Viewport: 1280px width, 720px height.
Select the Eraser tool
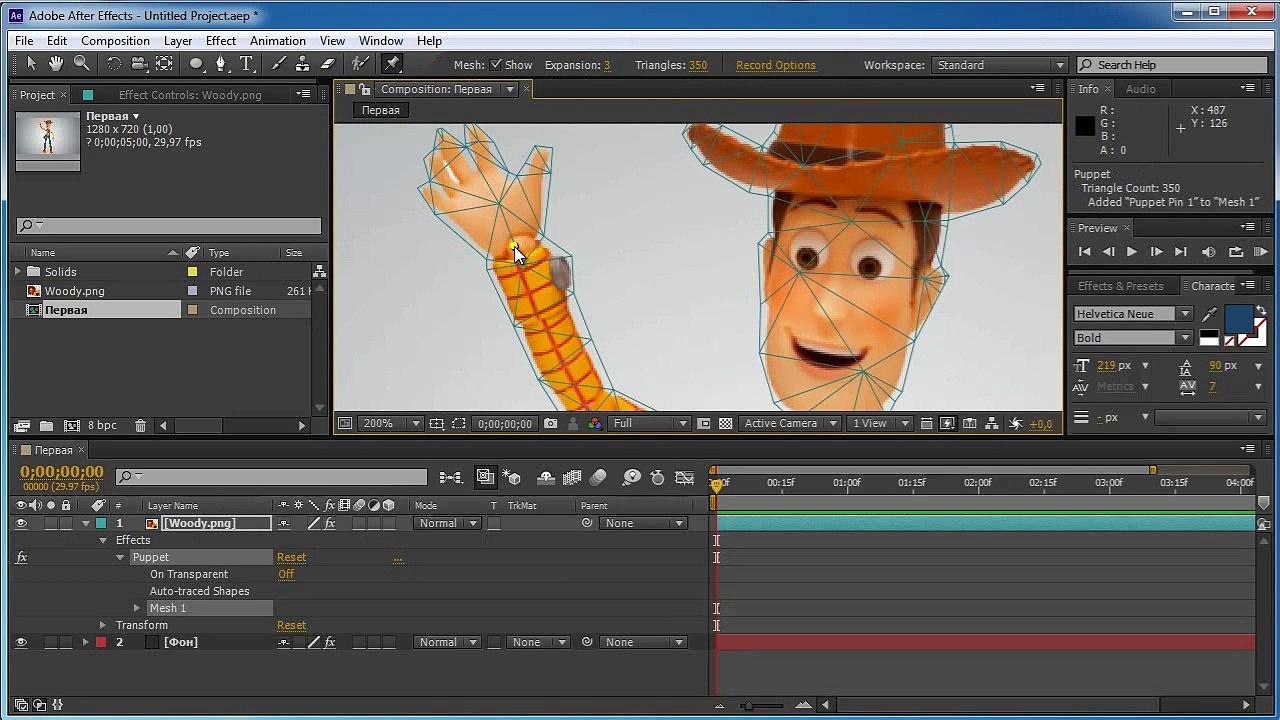tap(327, 64)
